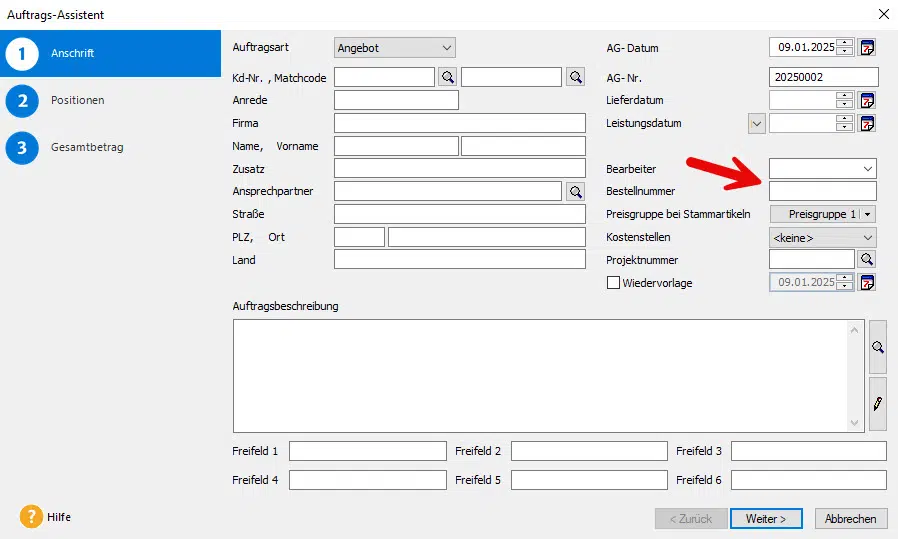Open the AG-Datum calendar picker icon
This screenshot has height=539, width=898.
(x=867, y=48)
